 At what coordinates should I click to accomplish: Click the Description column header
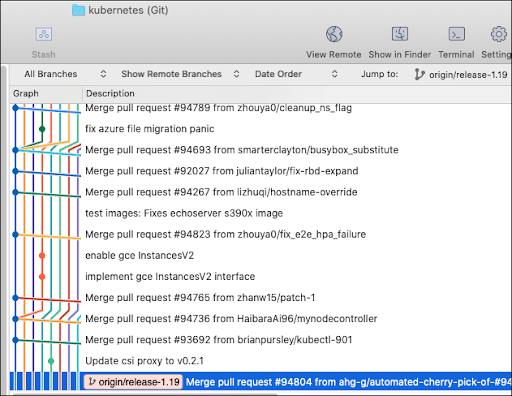pos(110,93)
